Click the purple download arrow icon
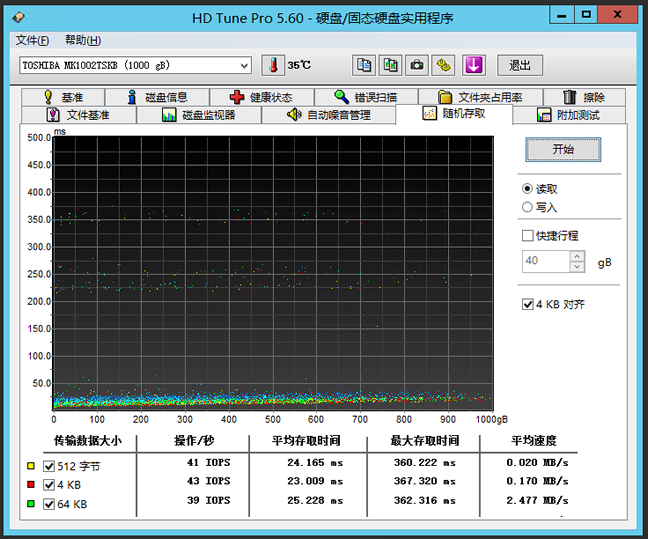 click(473, 65)
